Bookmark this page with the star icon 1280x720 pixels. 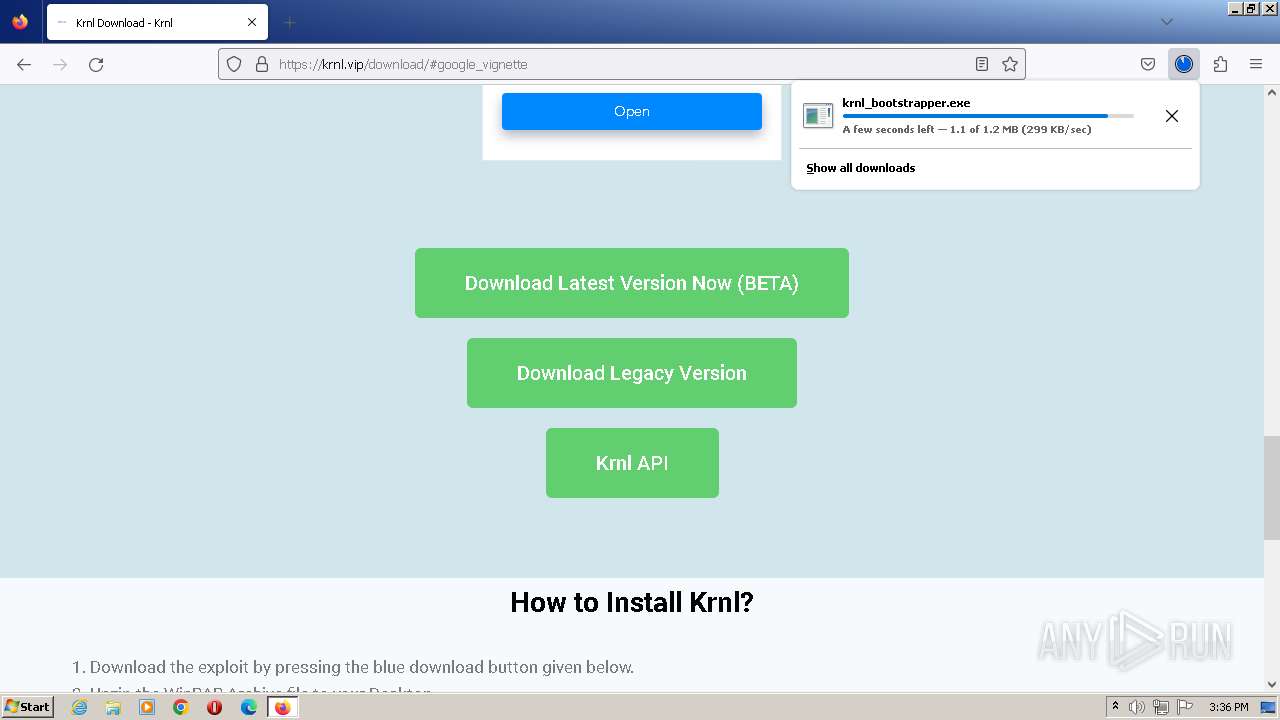pyautogui.click(x=1010, y=64)
